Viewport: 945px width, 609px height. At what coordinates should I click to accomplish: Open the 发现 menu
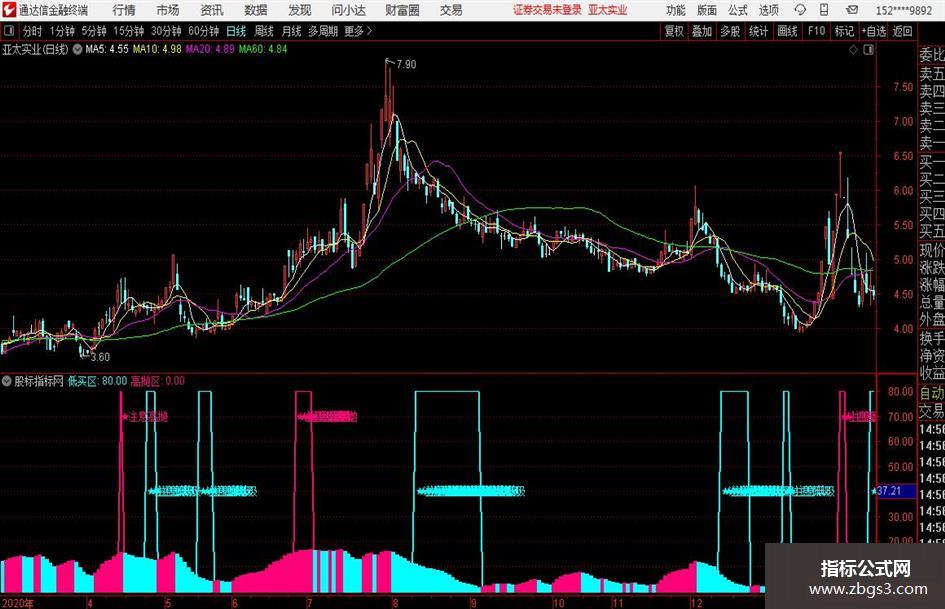point(300,10)
